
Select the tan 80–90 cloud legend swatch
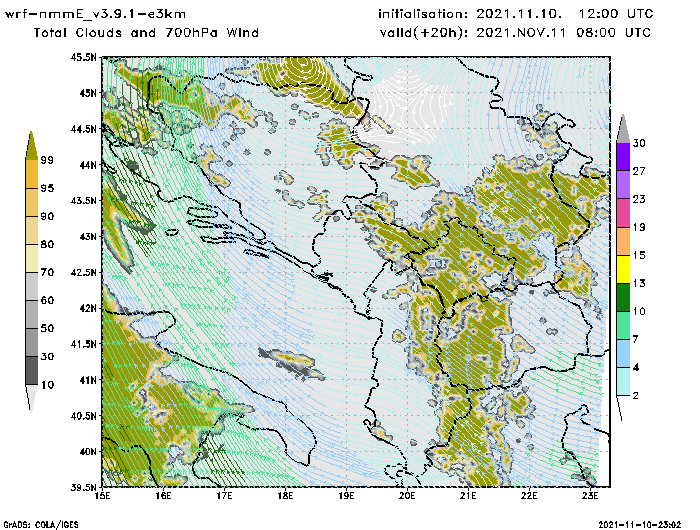click(31, 230)
